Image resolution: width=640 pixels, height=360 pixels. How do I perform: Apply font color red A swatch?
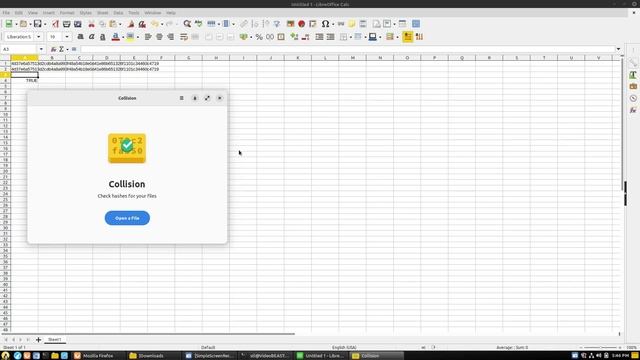point(116,37)
